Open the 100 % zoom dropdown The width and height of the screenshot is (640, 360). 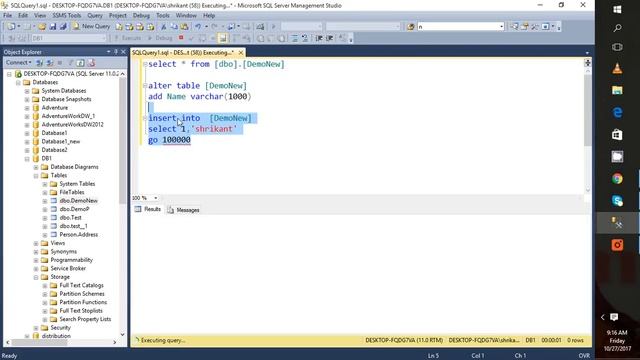(x=156, y=198)
